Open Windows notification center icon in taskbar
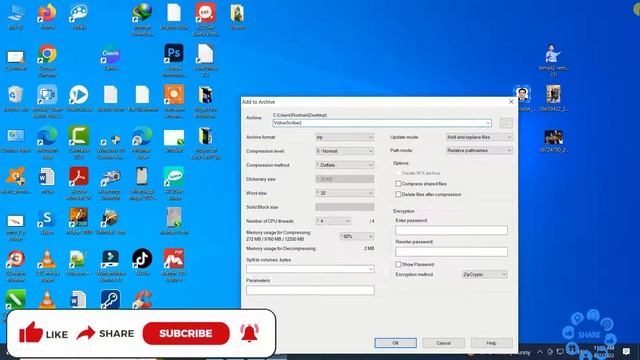The width and height of the screenshot is (640, 360). [x=626, y=351]
